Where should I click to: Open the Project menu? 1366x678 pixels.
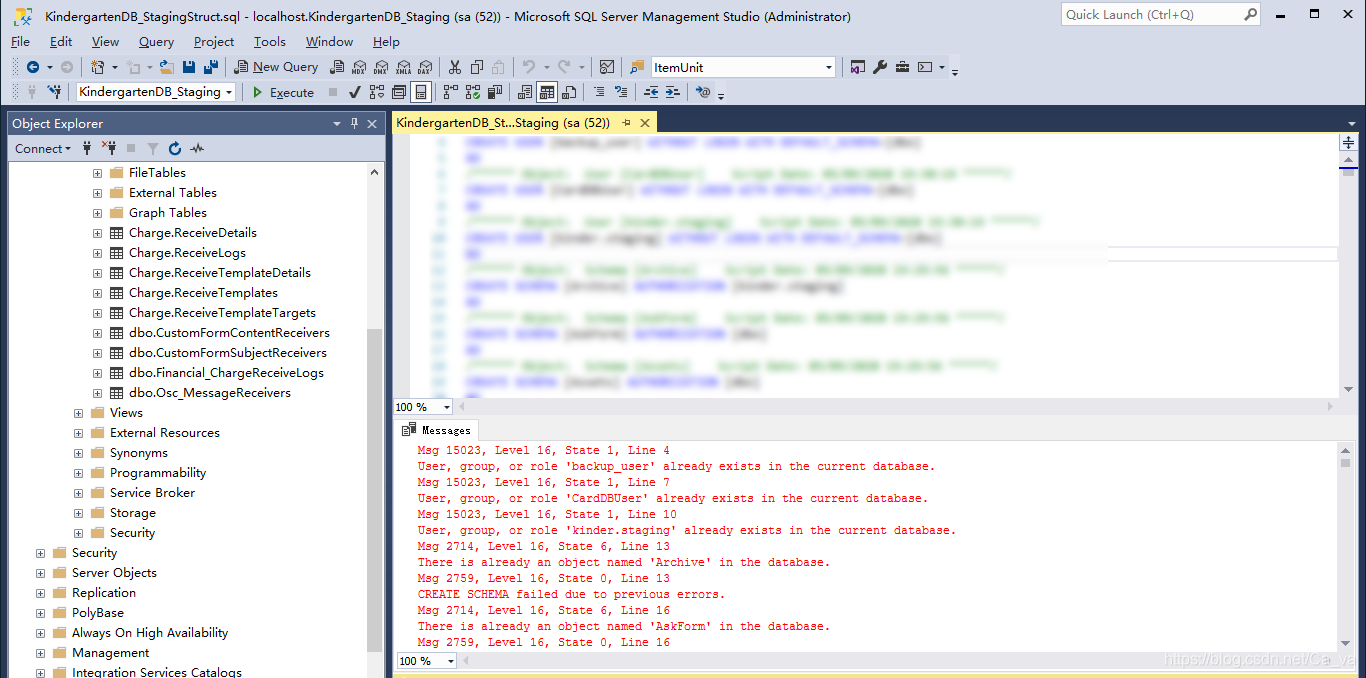pyautogui.click(x=214, y=41)
